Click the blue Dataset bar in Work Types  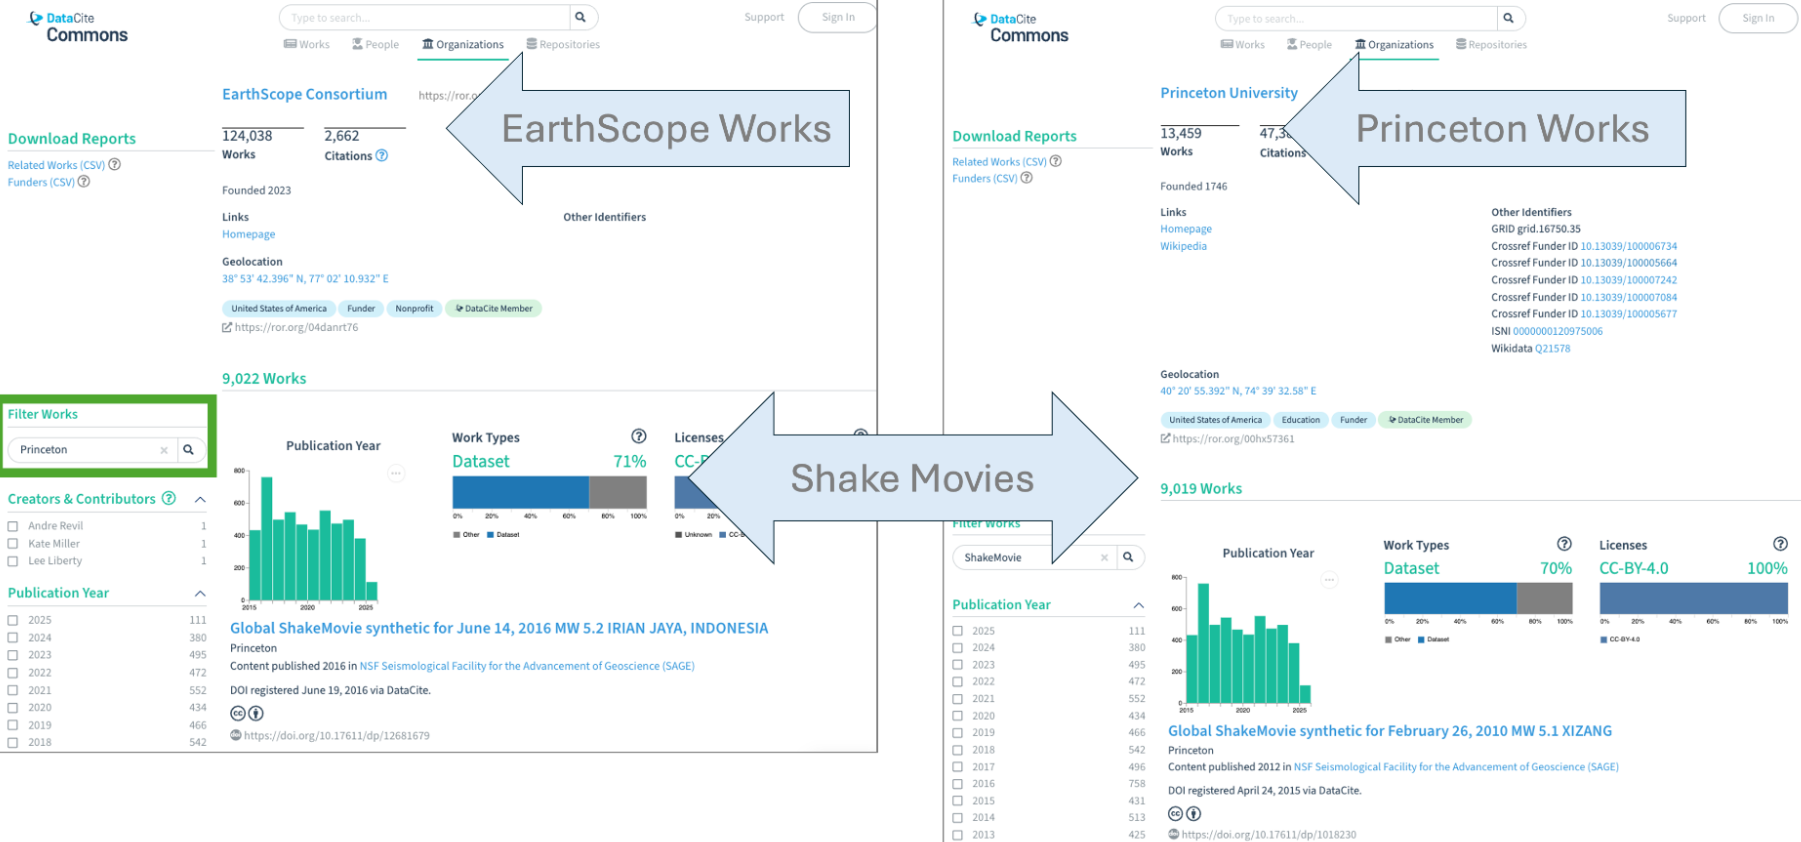point(520,492)
